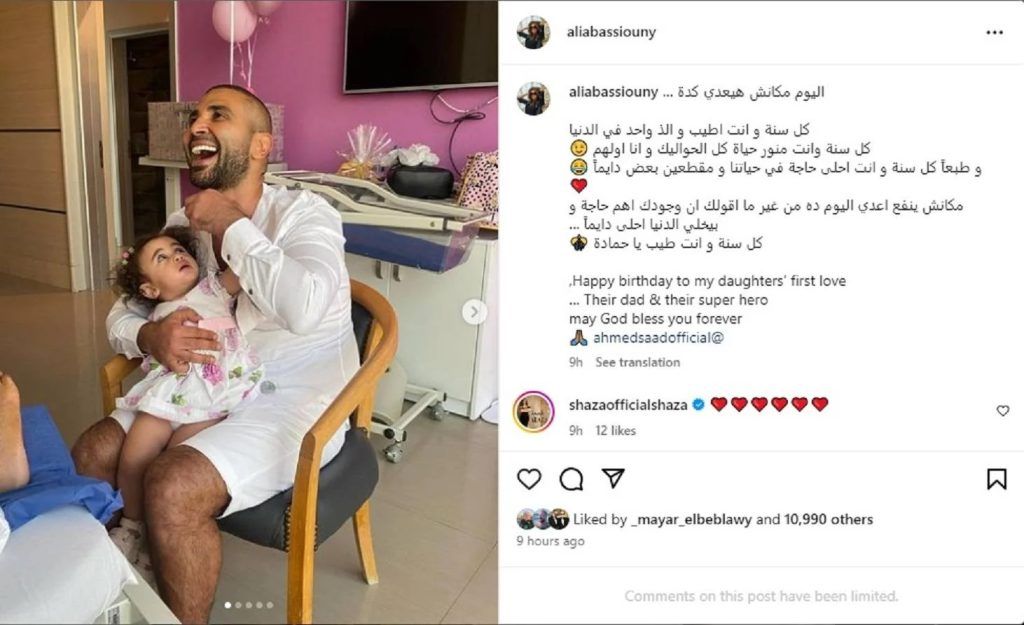Click liker avatars next to Liked by
The height and width of the screenshot is (625, 1024).
coord(543,519)
